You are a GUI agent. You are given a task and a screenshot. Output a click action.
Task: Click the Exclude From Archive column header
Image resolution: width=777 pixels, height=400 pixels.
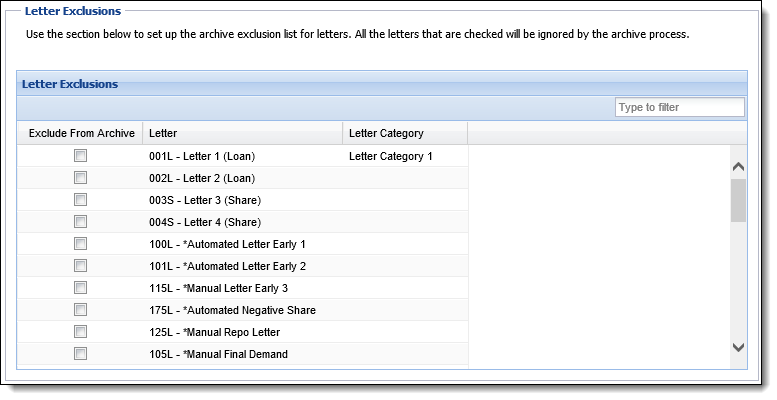[80, 133]
